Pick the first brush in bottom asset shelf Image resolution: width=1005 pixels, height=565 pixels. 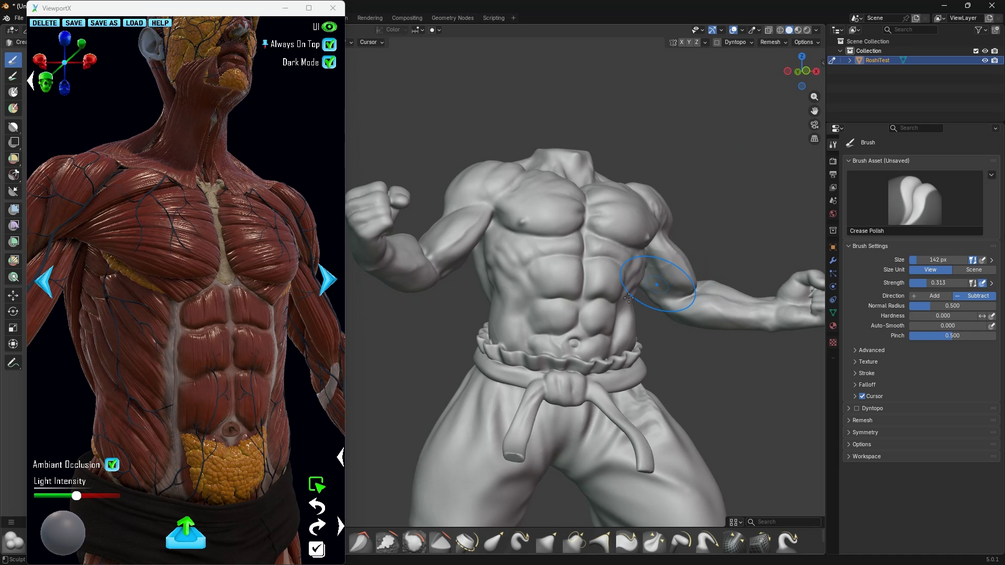pos(360,542)
